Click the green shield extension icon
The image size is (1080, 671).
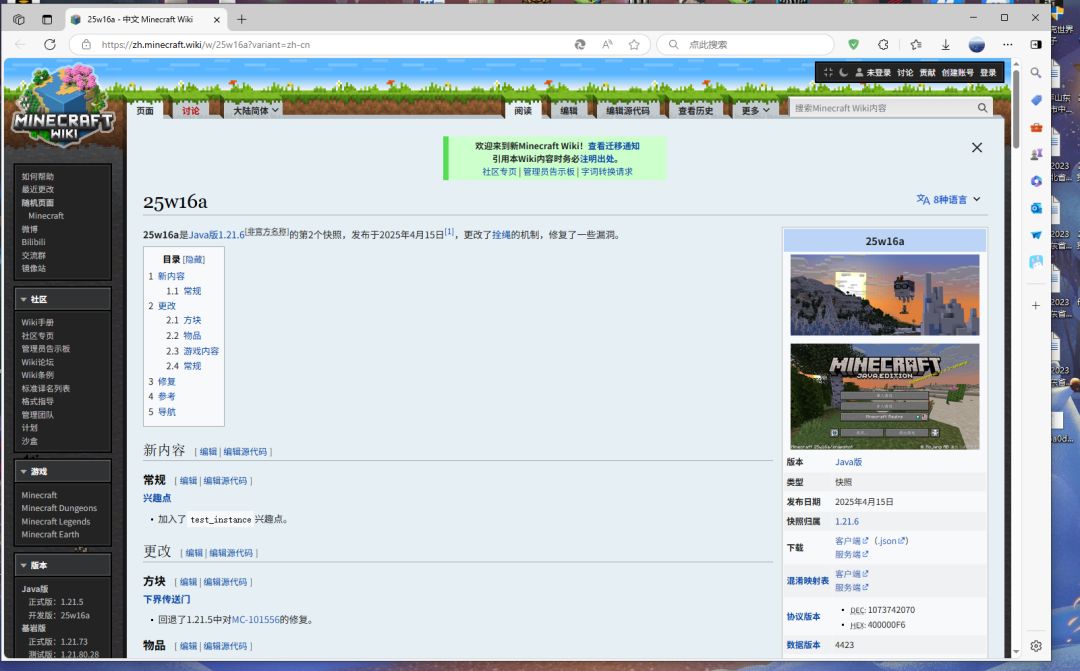point(853,44)
